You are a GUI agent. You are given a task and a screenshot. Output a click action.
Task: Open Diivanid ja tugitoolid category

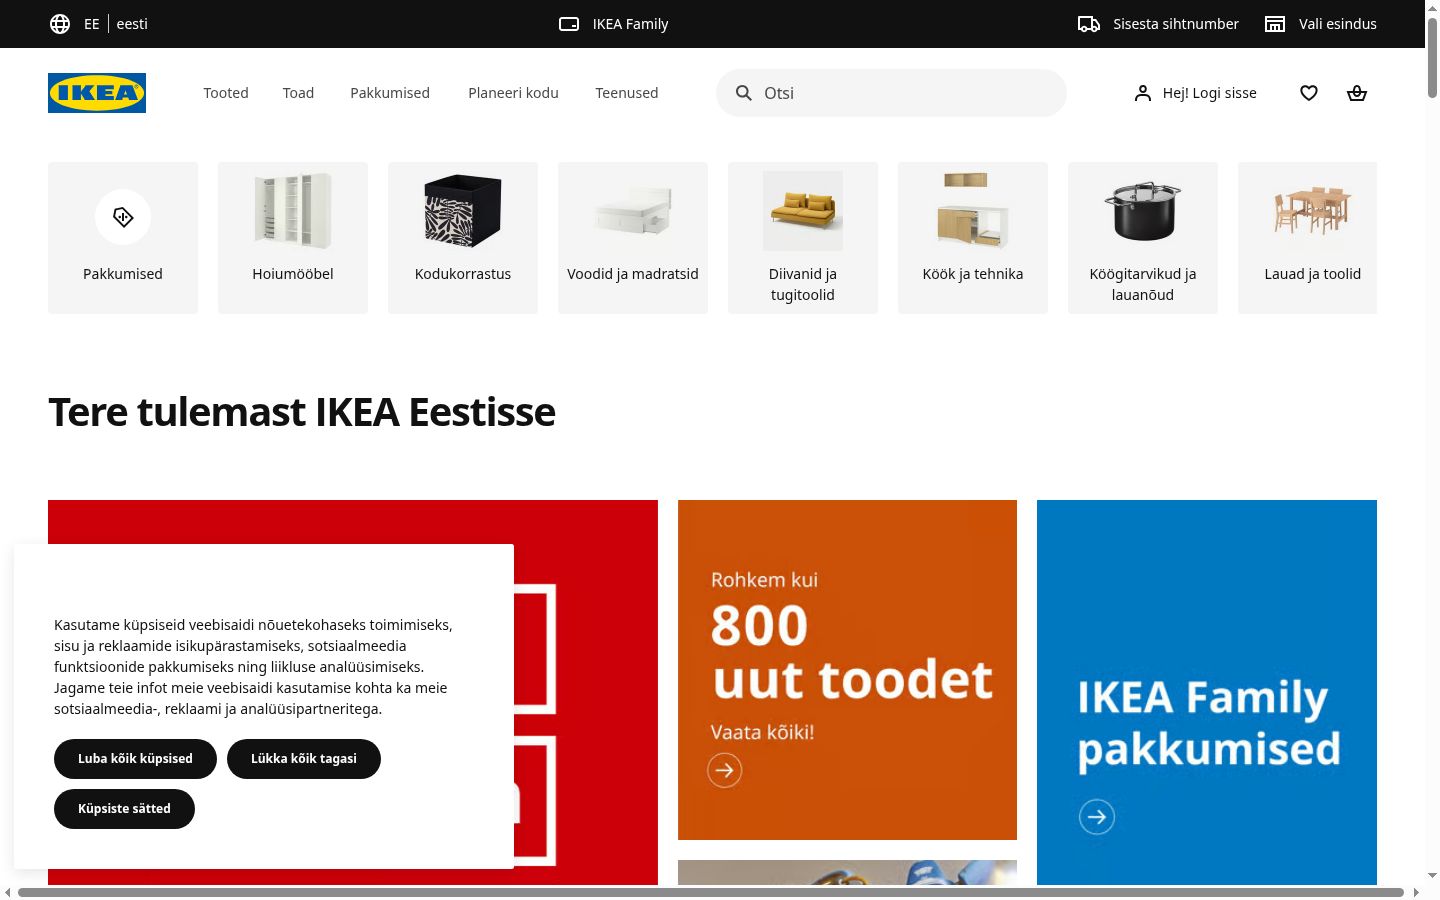pos(803,238)
